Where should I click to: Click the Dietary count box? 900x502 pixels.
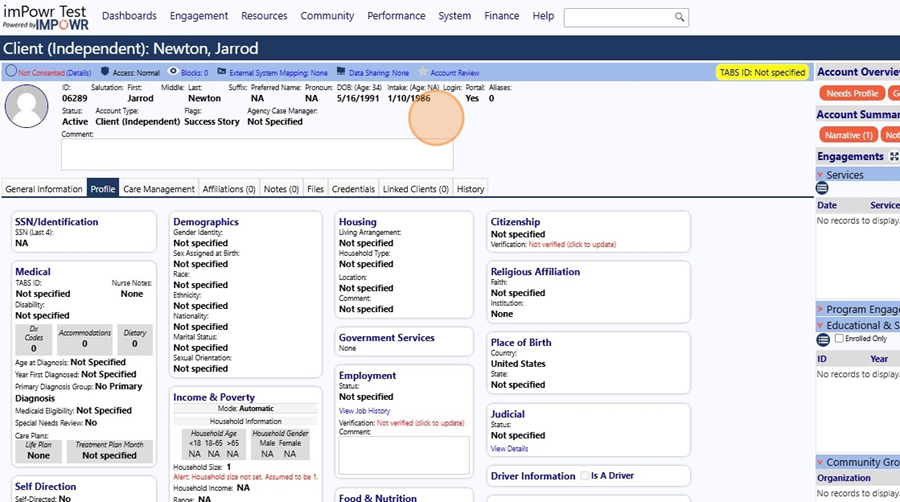(x=135, y=339)
